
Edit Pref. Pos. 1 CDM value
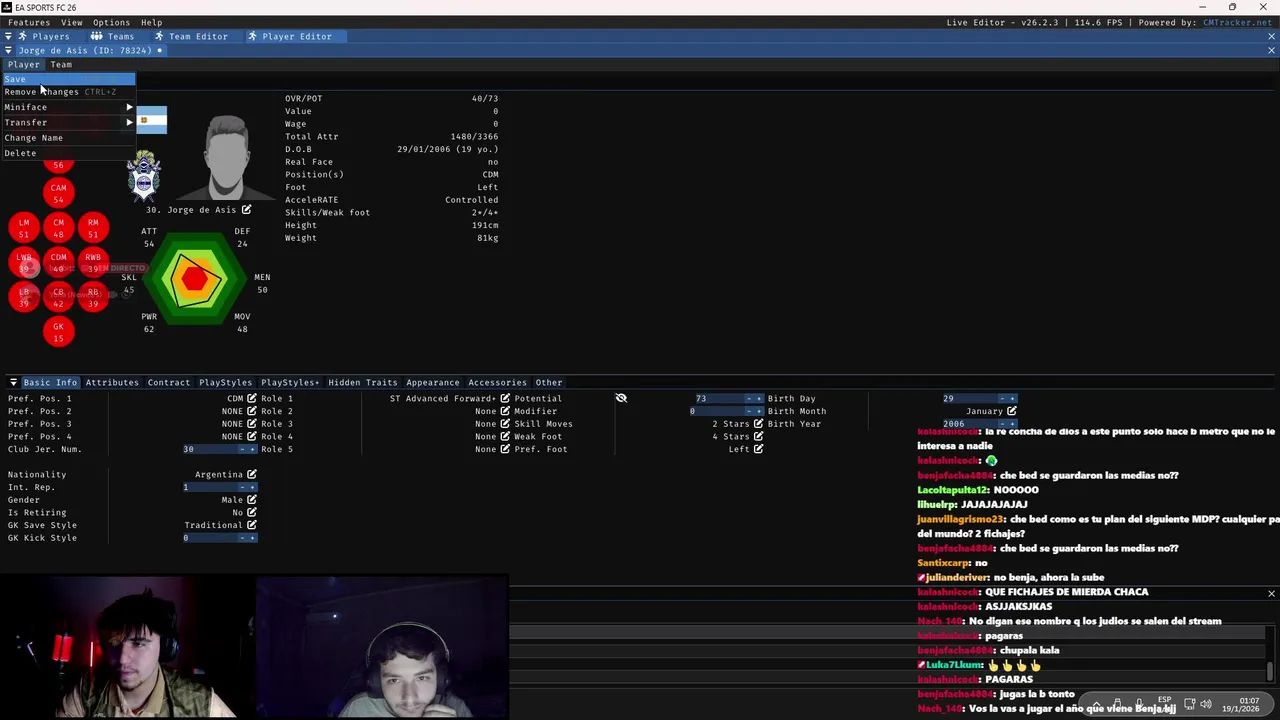[x=251, y=399]
